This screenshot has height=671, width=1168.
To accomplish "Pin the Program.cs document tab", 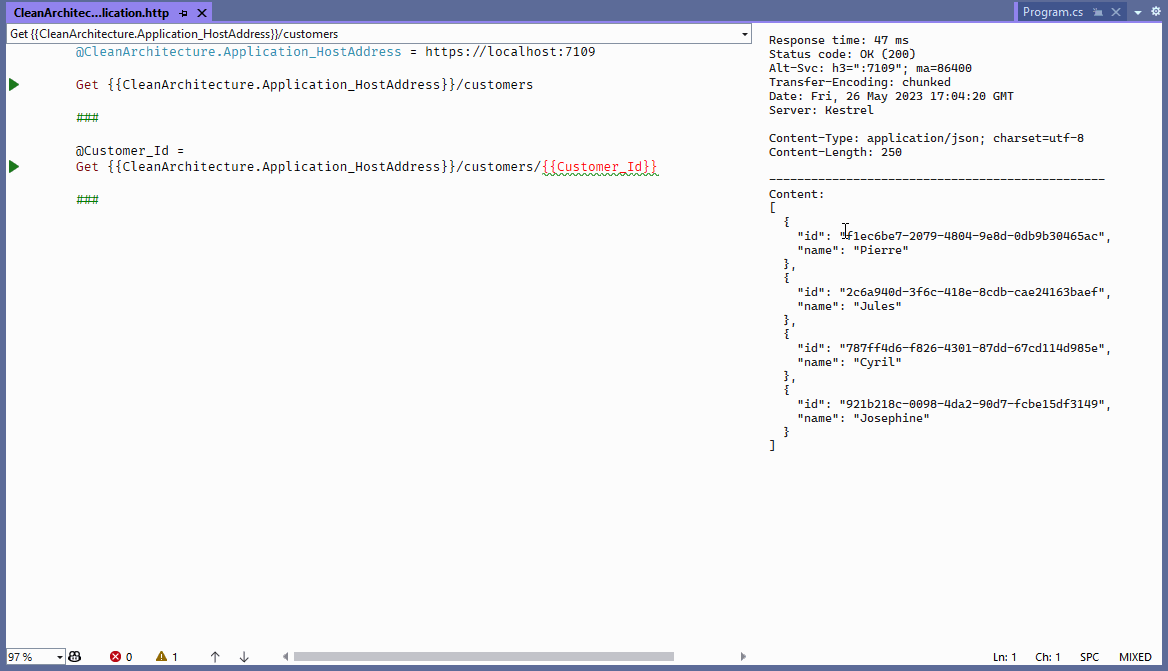I will (x=1098, y=12).
